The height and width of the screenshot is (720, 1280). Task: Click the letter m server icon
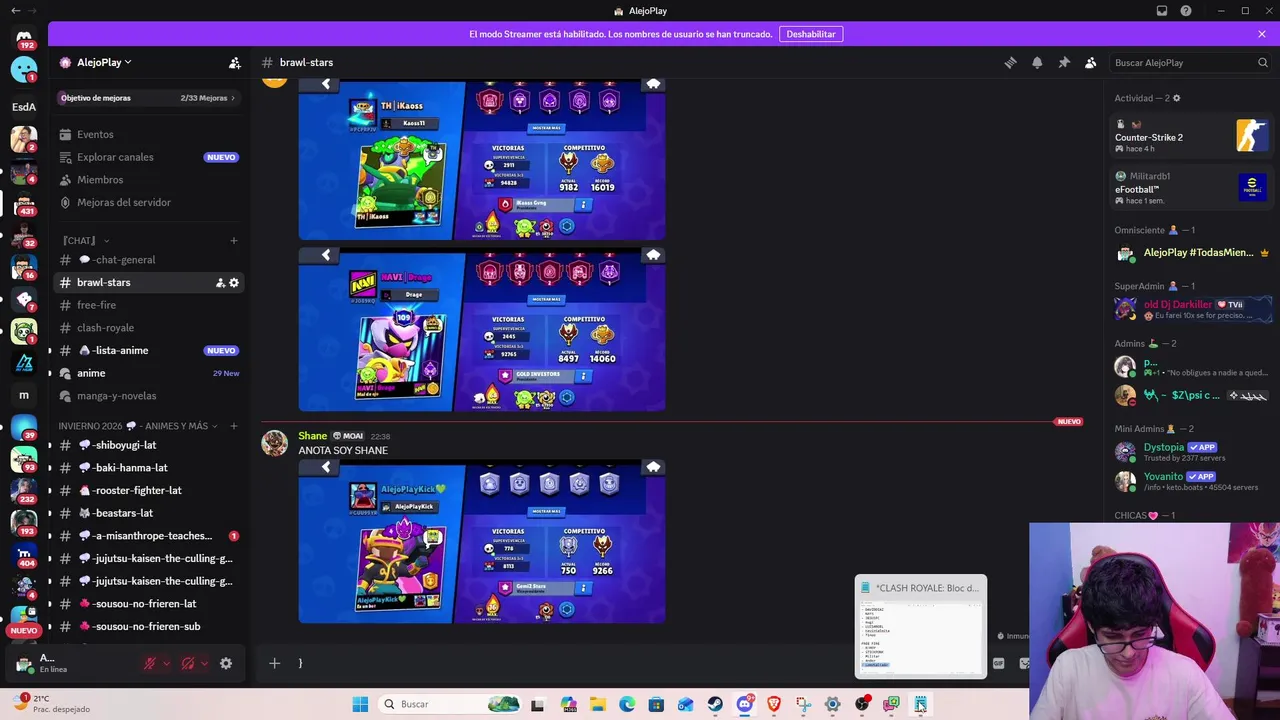coord(24,395)
